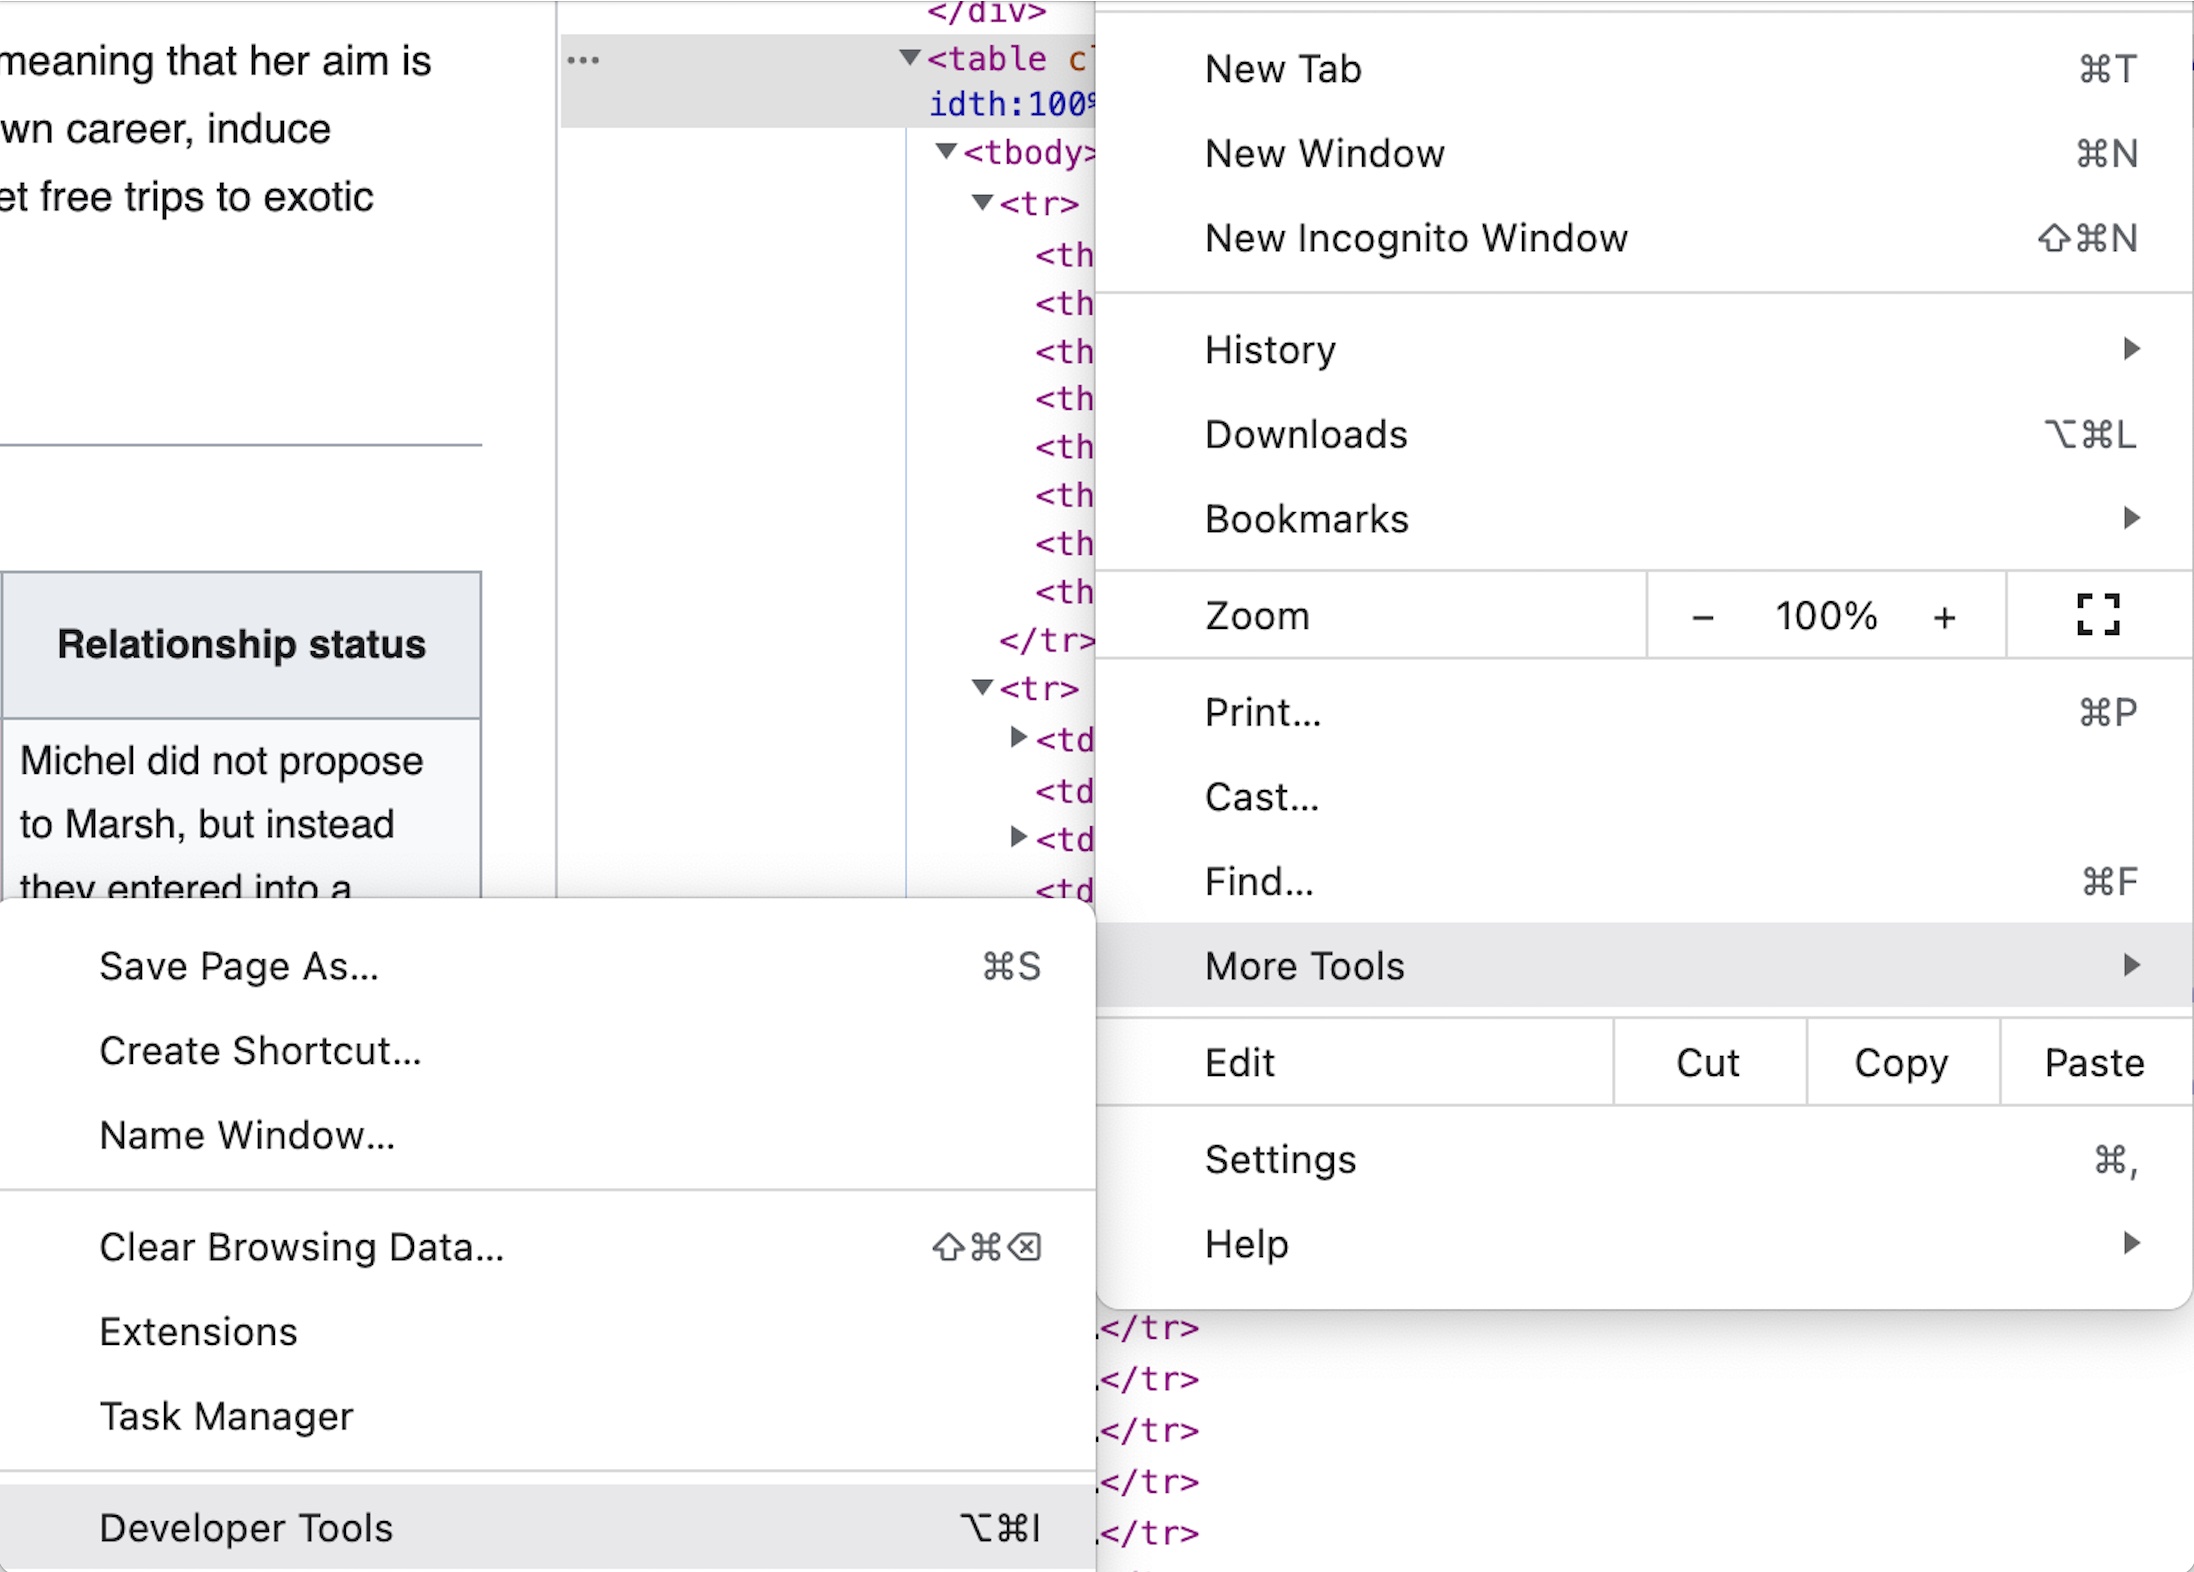The image size is (2194, 1572).
Task: Open the Help submenu arrow
Action: pos(2131,1243)
